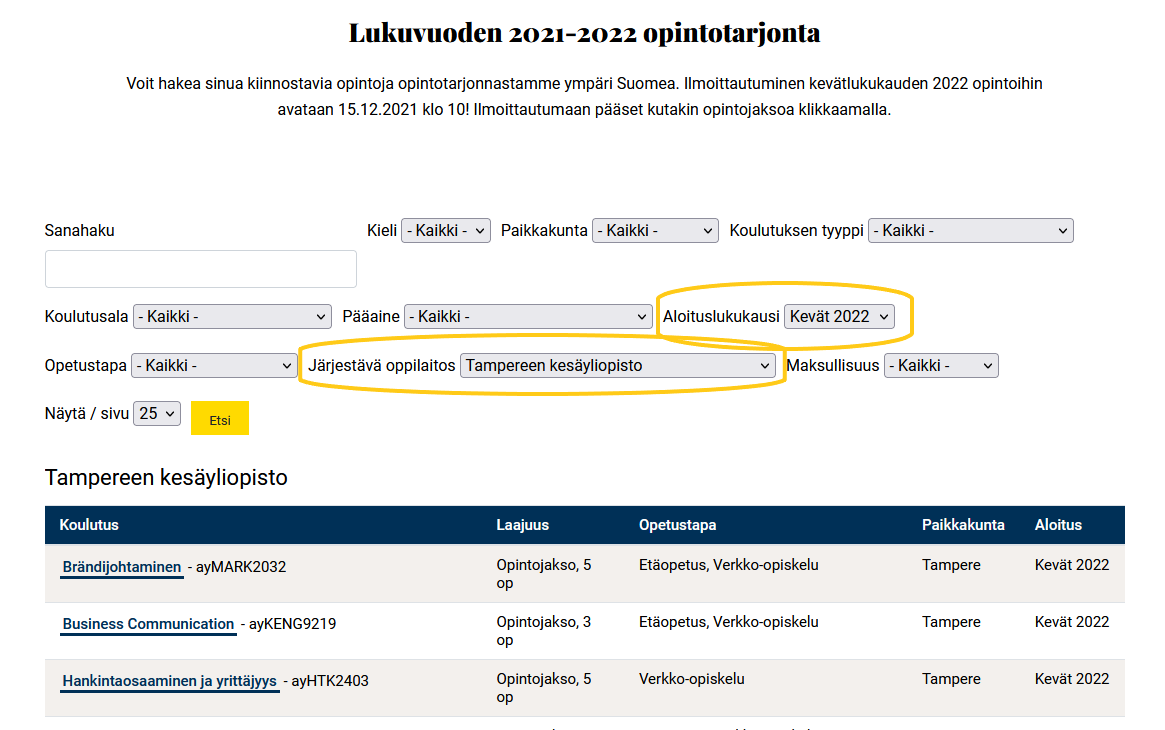Follow the Hankintaosaaminen ja yrittäjyys link
The width and height of the screenshot is (1165, 730).
tap(169, 682)
